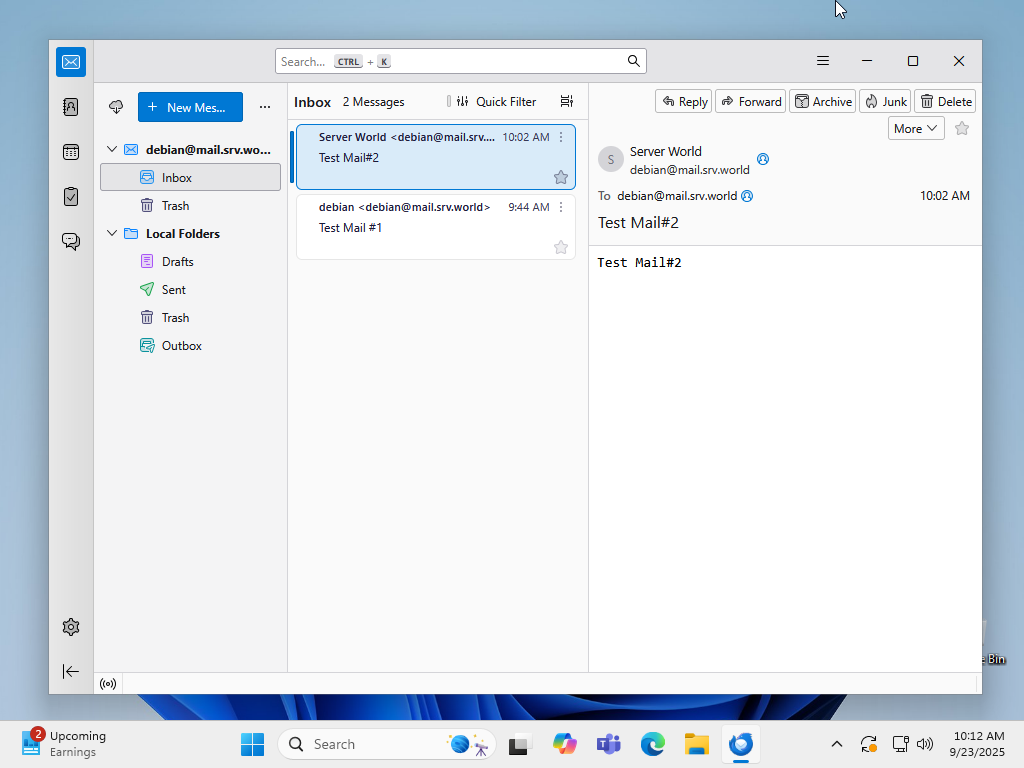Open Microsoft Edge from the taskbar

coord(653,744)
